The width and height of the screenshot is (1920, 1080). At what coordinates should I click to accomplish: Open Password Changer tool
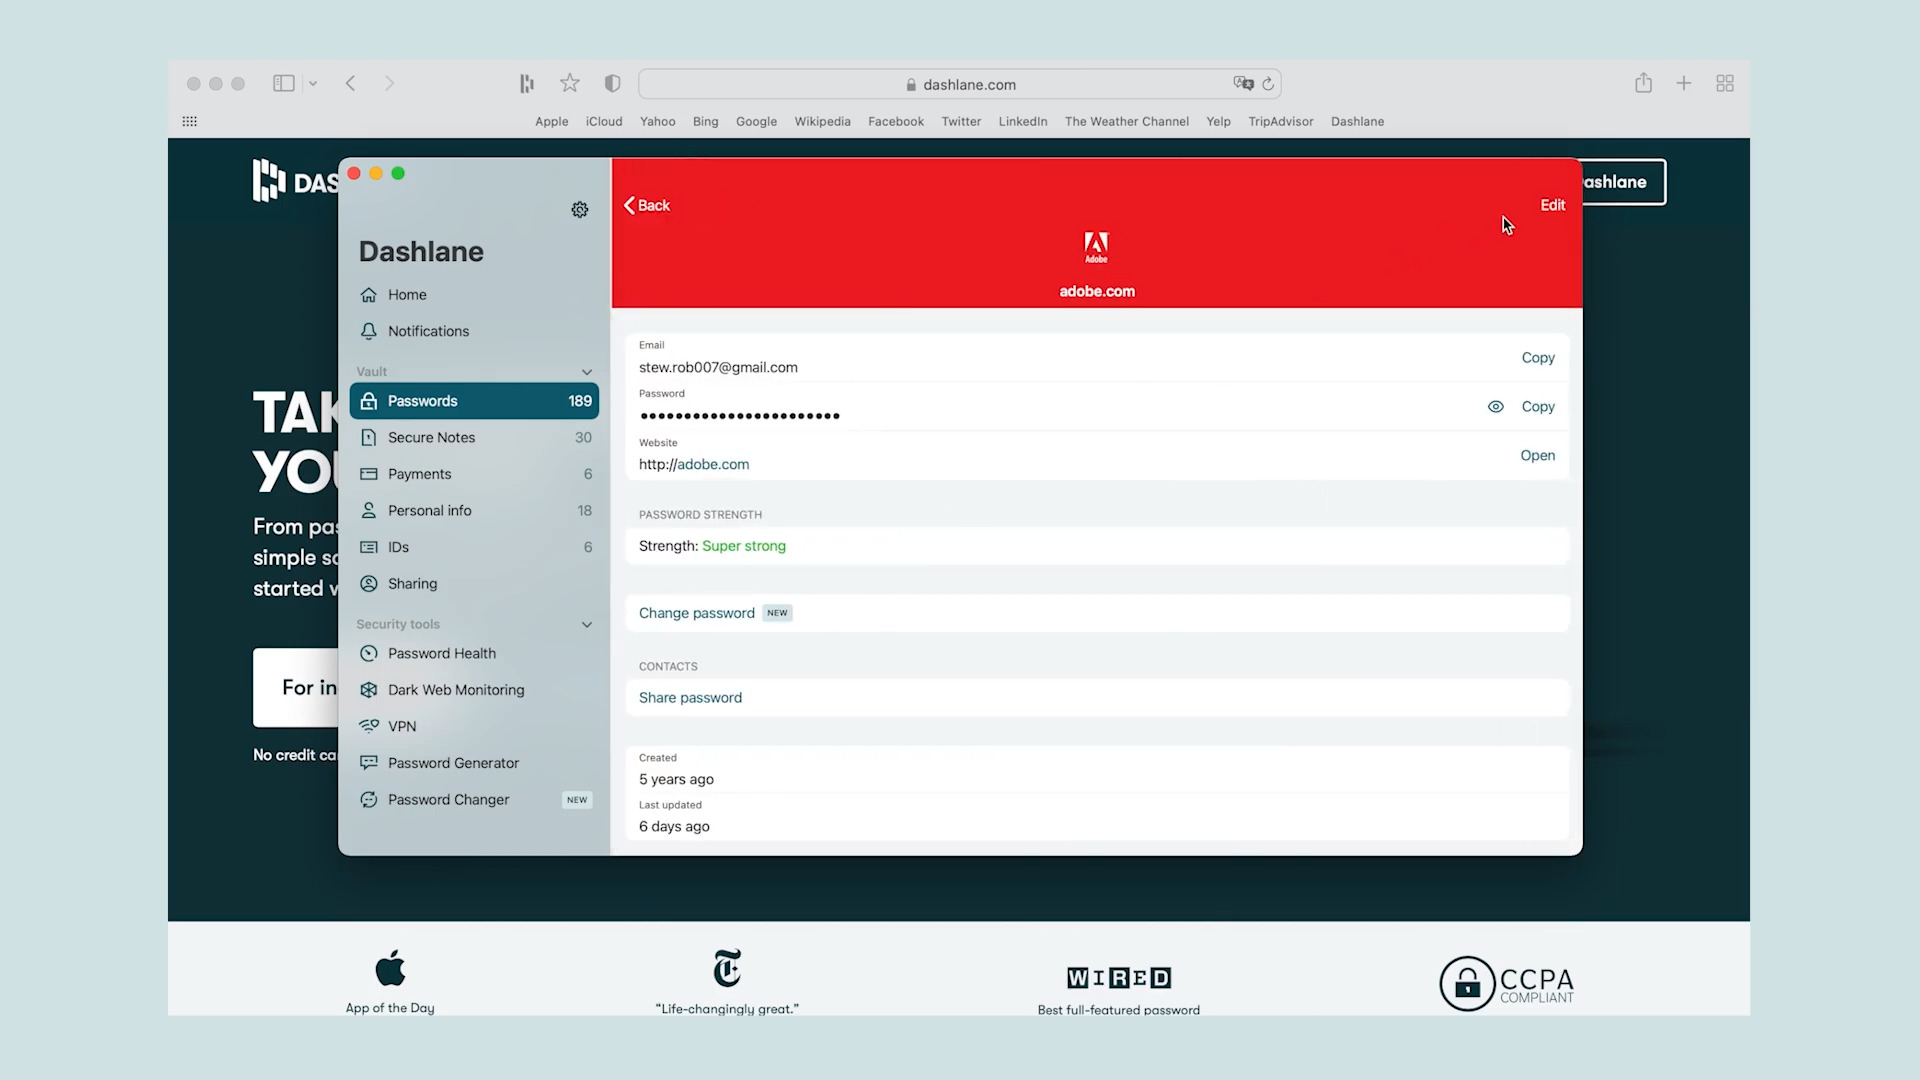point(475,800)
